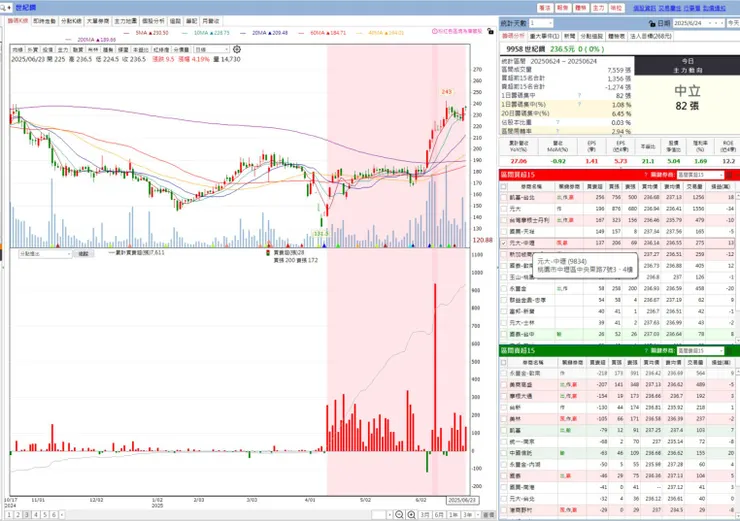Screen dimensions: 740x521
Task: Toggle the lock icon beside MA legend
Action: pyautogui.click(x=490, y=31)
